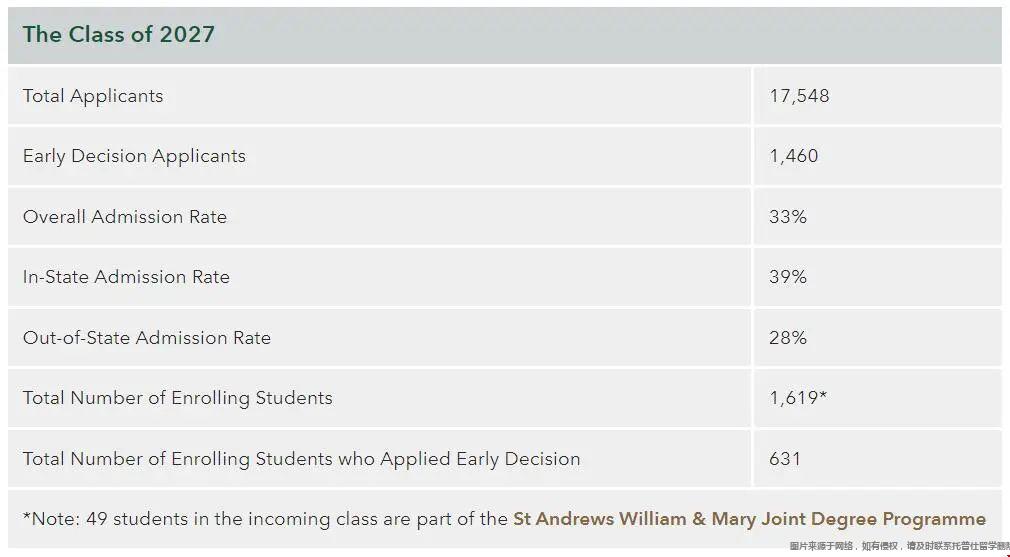Open St Andrews William & Mary Joint Degree Programme link
Image resolution: width=1010 pixels, height=557 pixels.
(749, 519)
